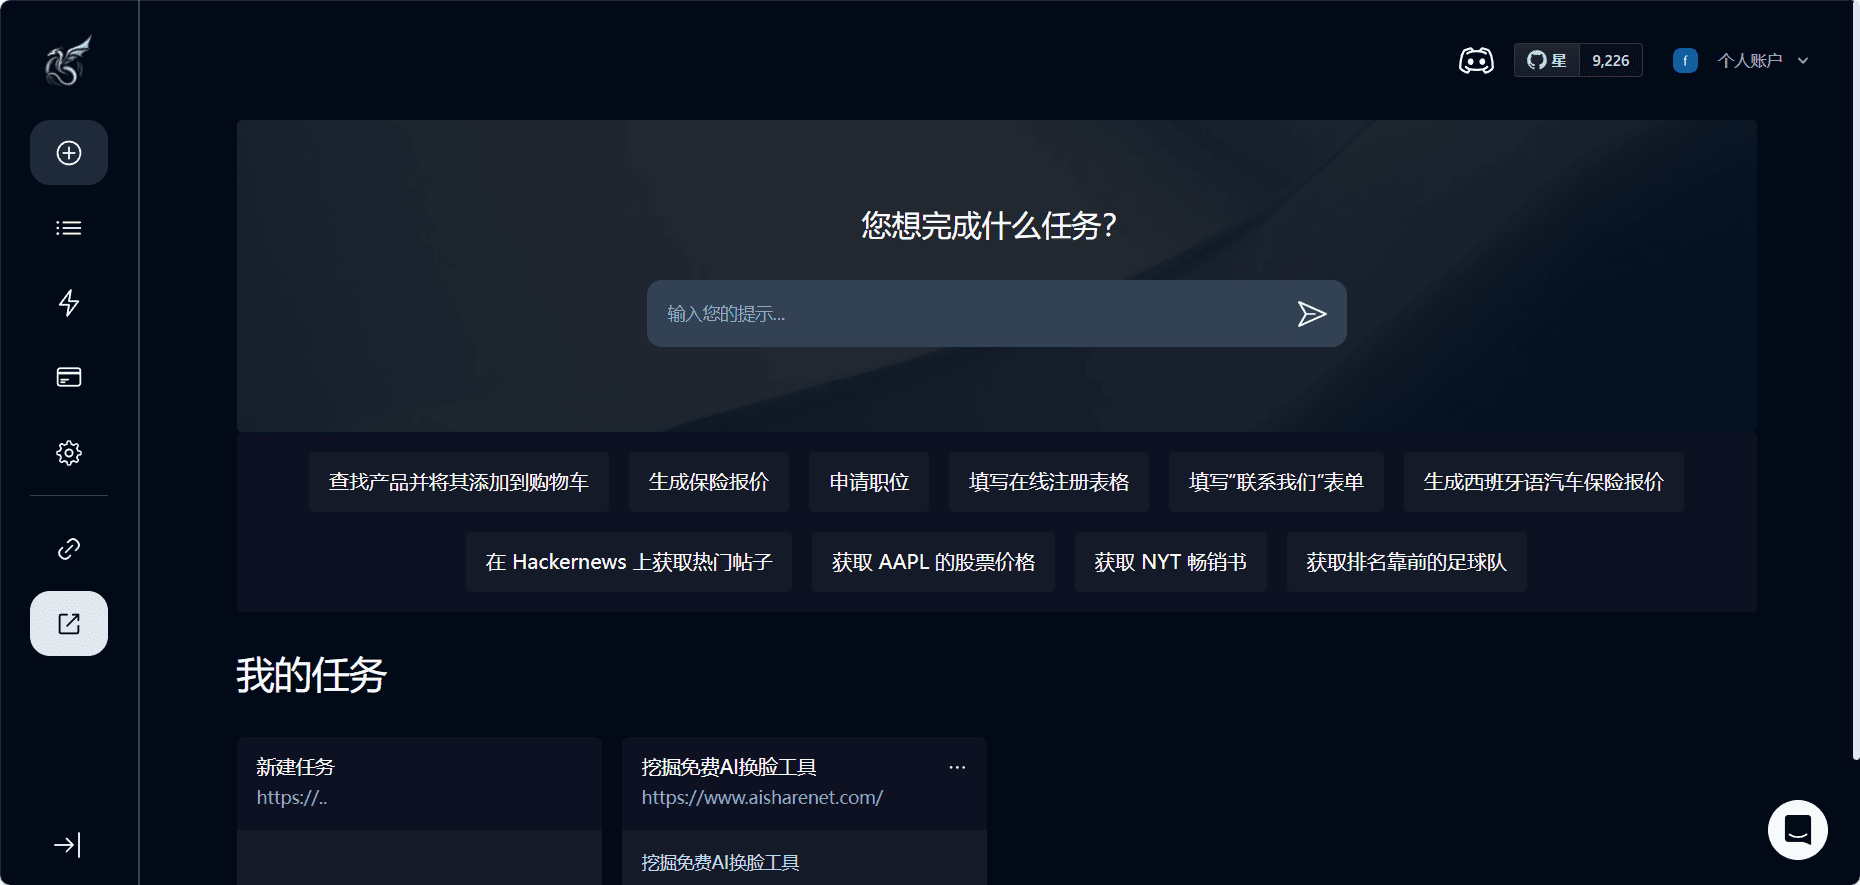Open the credit card billing icon
Screen dimensions: 1860x885
(x=69, y=377)
